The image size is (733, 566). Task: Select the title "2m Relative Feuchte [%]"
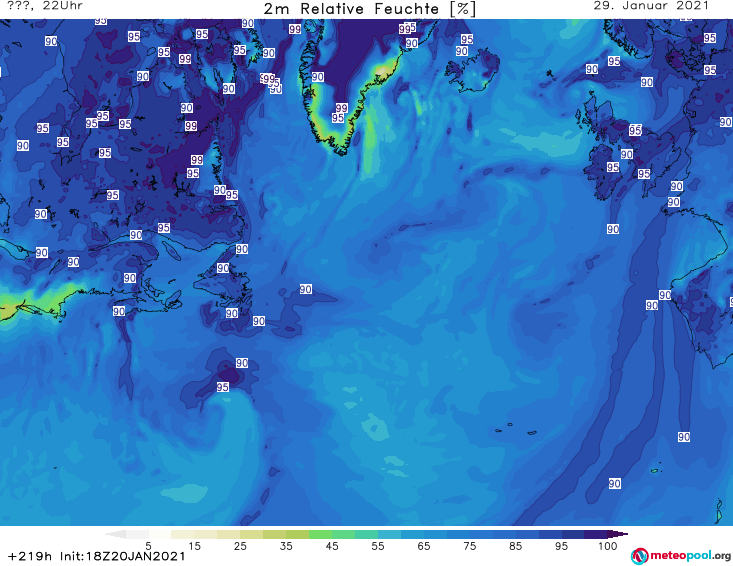[x=370, y=9]
